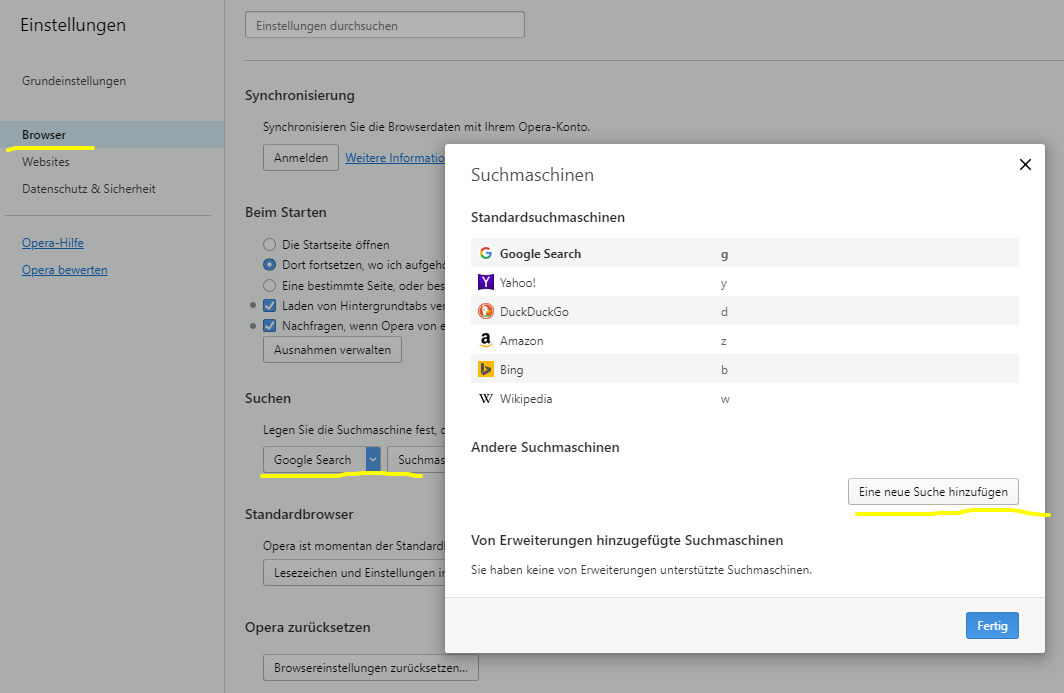Click the Yahoo! search engine icon
The height and width of the screenshot is (693, 1064).
tap(485, 282)
